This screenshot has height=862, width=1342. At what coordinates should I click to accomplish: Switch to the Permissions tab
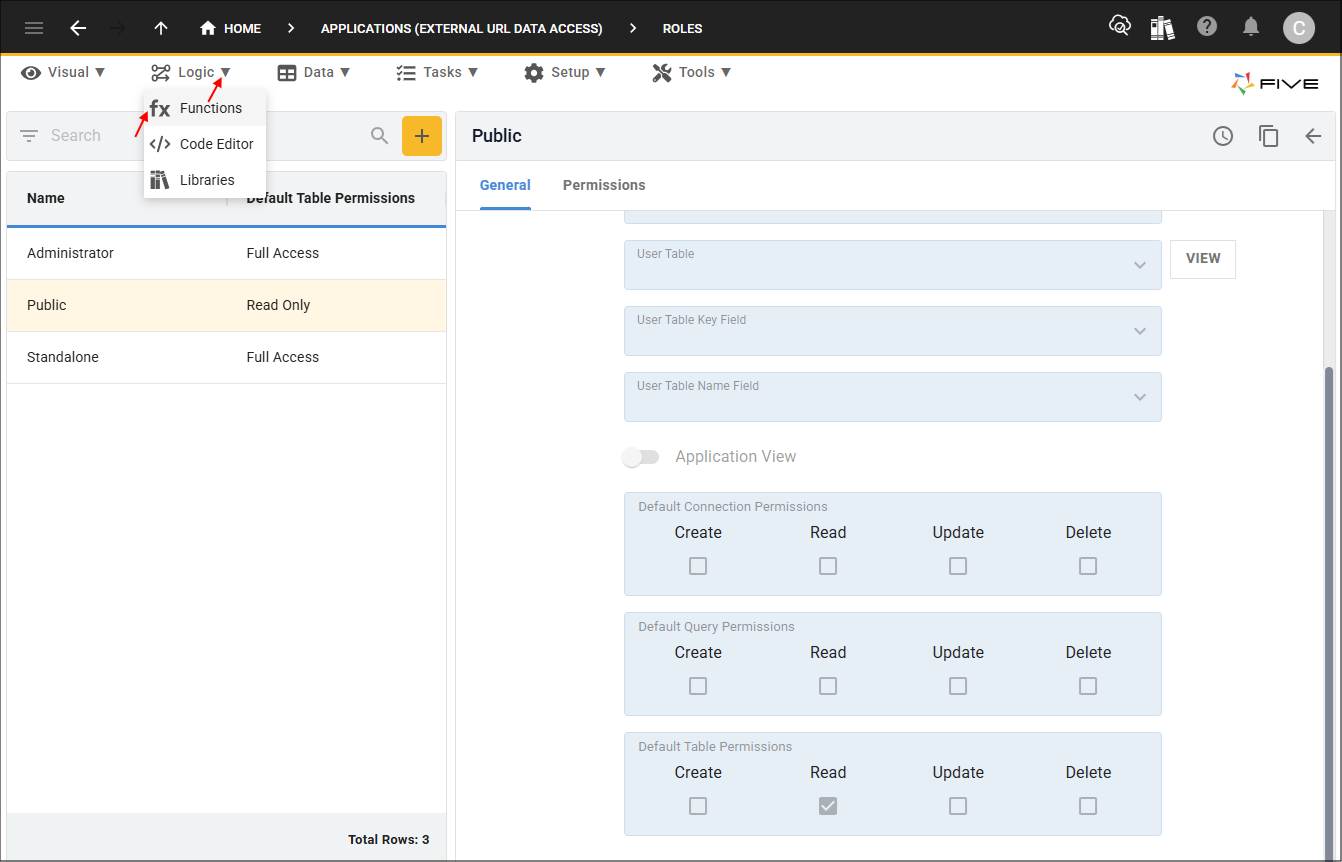point(604,185)
